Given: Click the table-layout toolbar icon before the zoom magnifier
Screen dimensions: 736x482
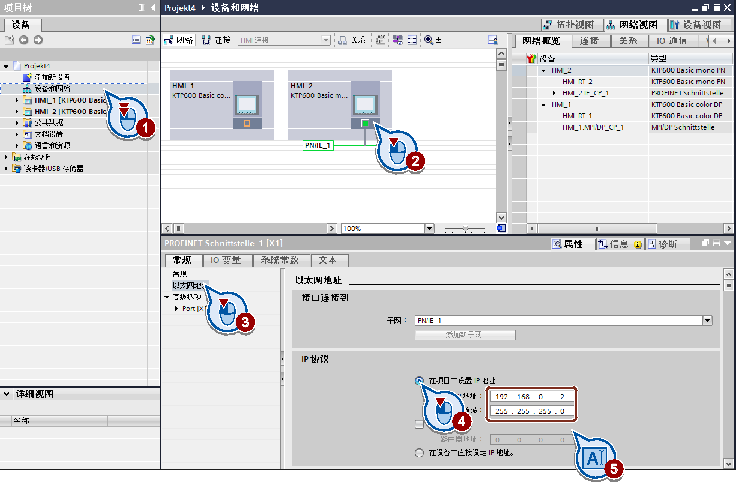Looking at the screenshot, I should point(412,40).
